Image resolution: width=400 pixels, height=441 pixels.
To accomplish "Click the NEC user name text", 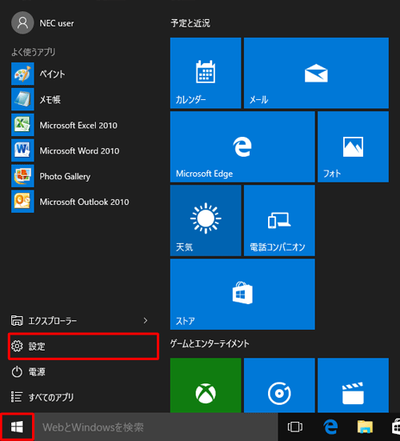I will pyautogui.click(x=57, y=23).
